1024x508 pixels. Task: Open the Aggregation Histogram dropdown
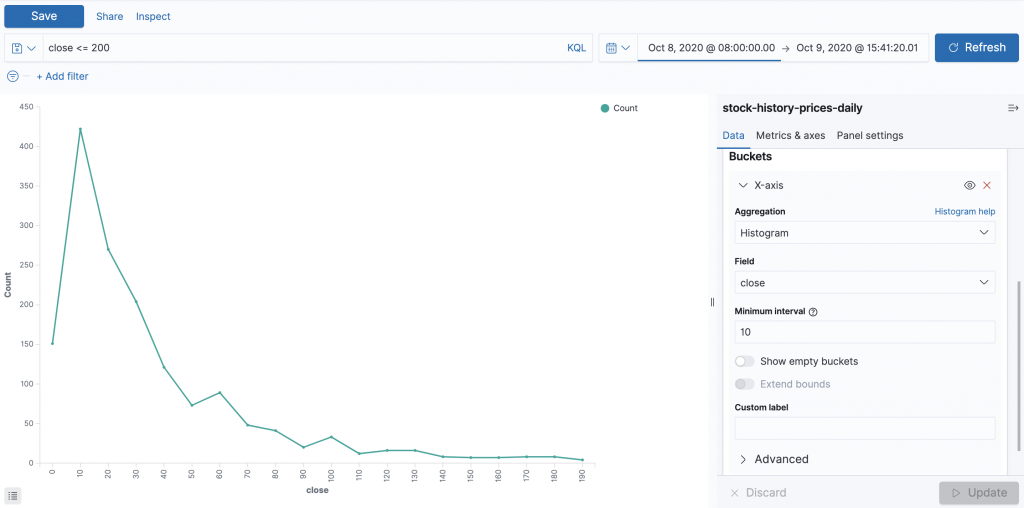point(864,233)
